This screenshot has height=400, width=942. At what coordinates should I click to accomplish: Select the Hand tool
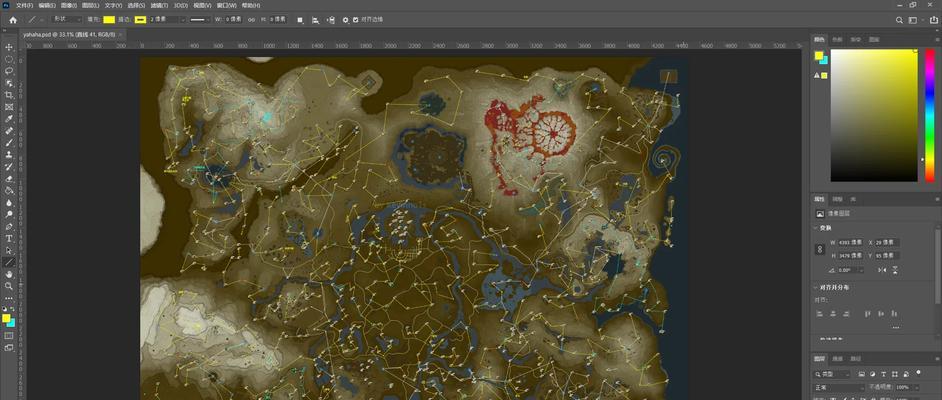[x=9, y=274]
